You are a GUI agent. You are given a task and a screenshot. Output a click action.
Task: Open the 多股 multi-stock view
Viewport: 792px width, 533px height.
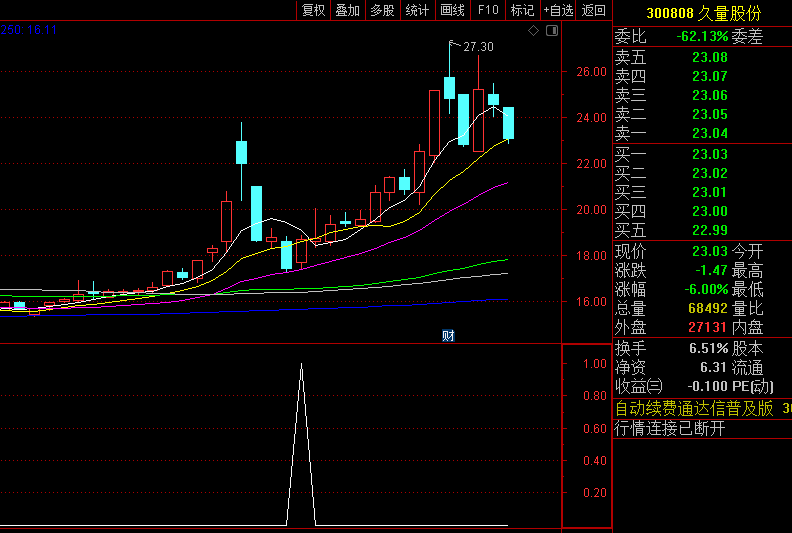coord(382,10)
